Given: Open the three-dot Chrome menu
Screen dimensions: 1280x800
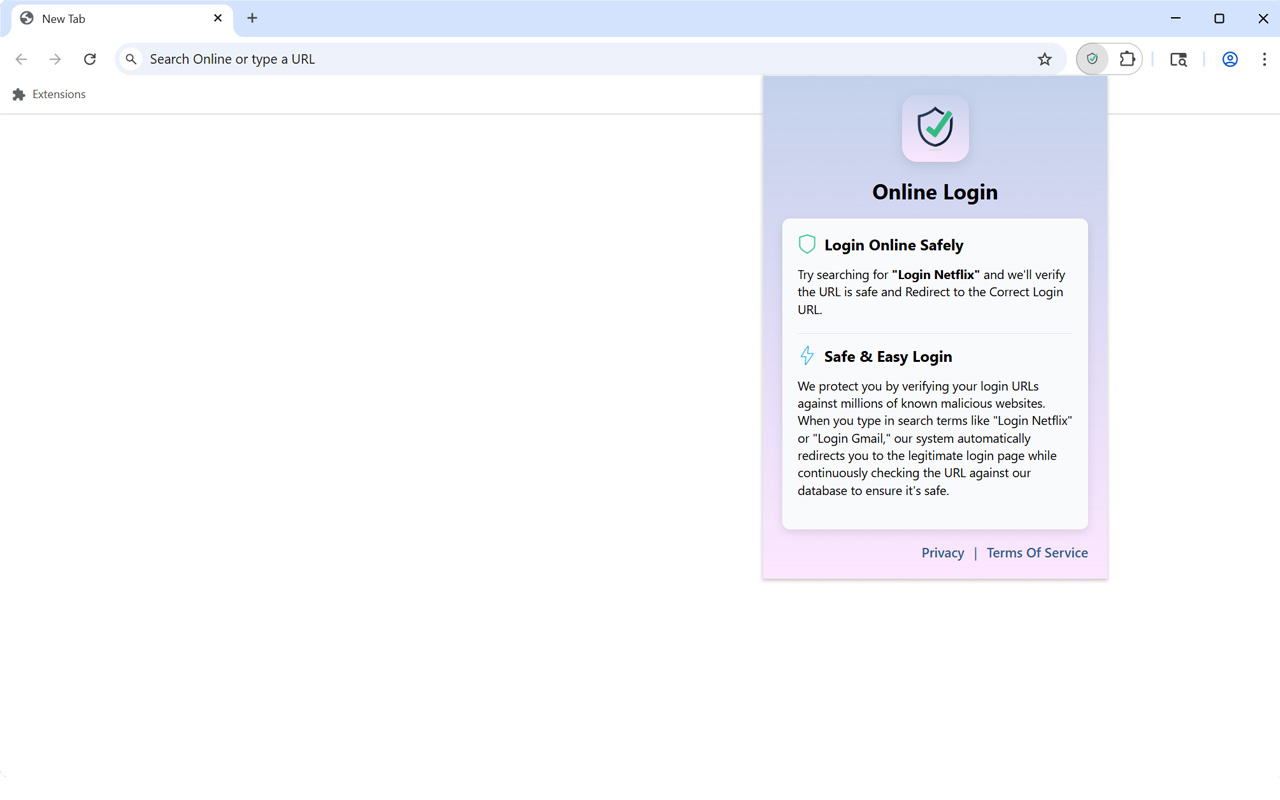Looking at the screenshot, I should coord(1265,59).
